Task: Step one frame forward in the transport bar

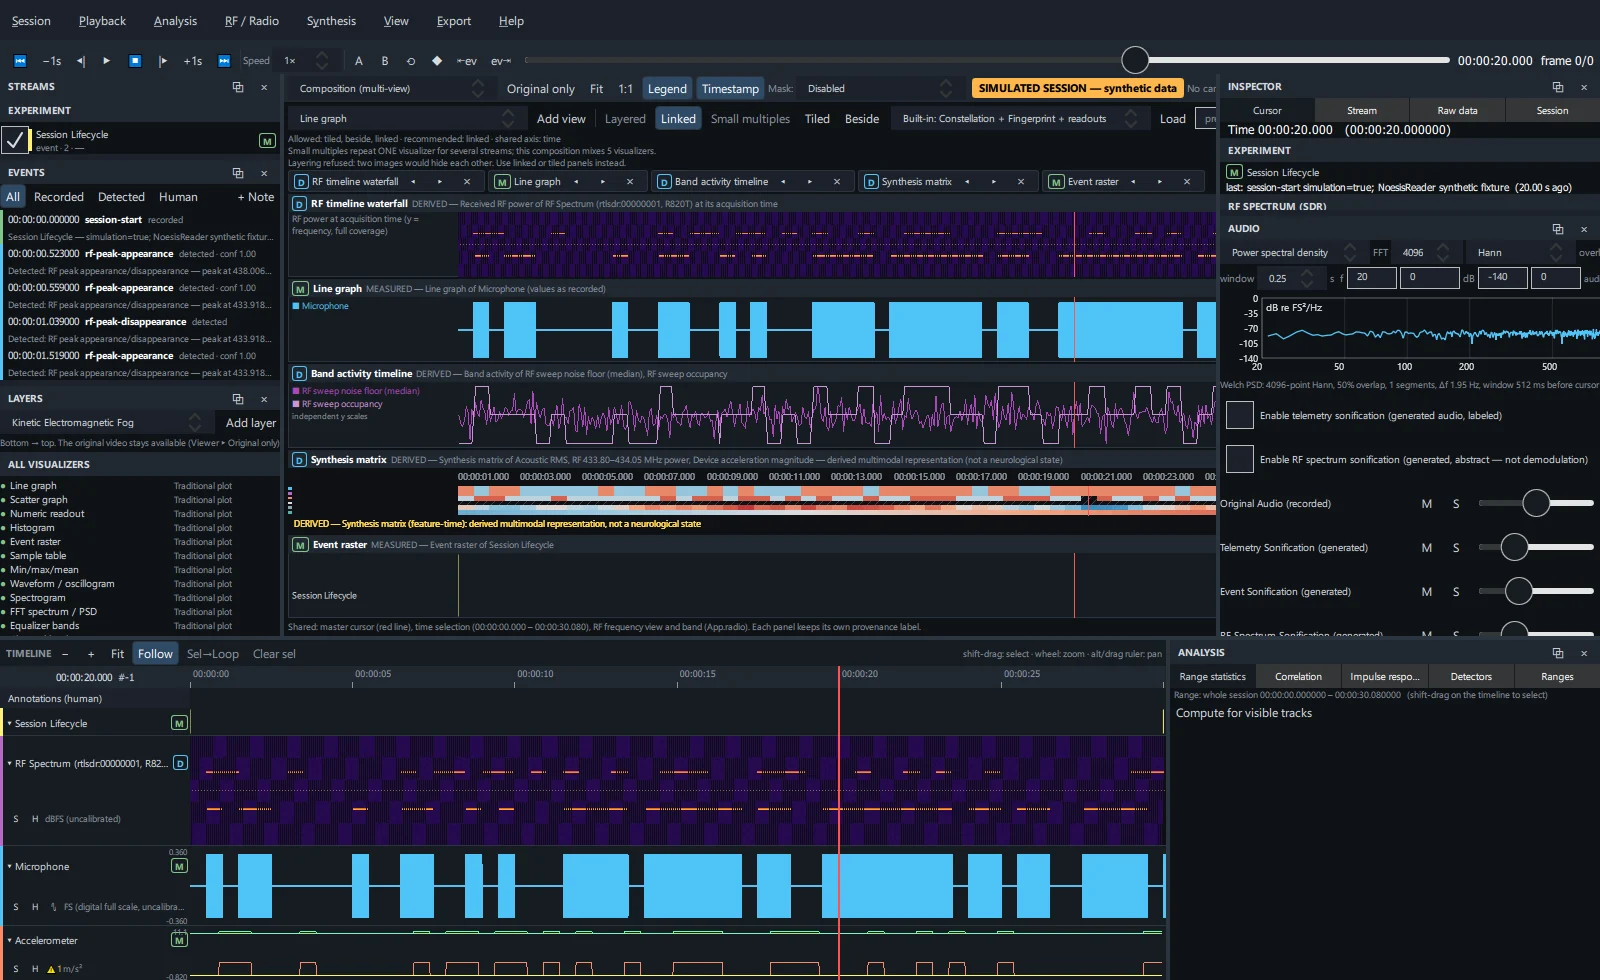Action: [163, 61]
